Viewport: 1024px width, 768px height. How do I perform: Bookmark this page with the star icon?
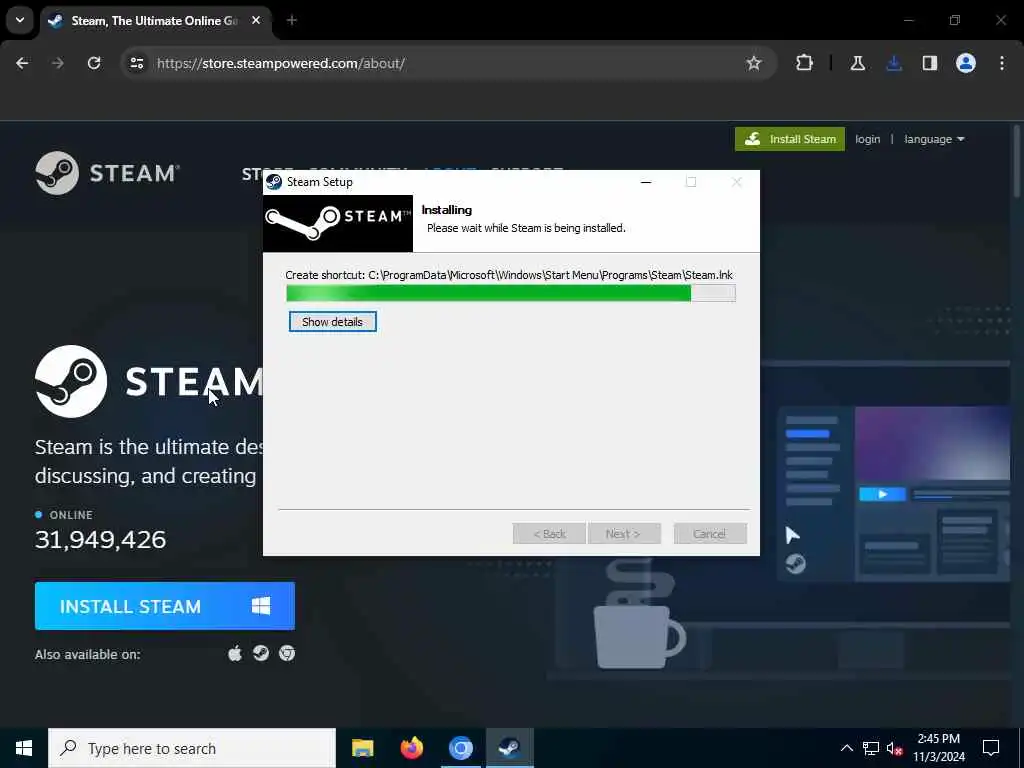coord(754,63)
